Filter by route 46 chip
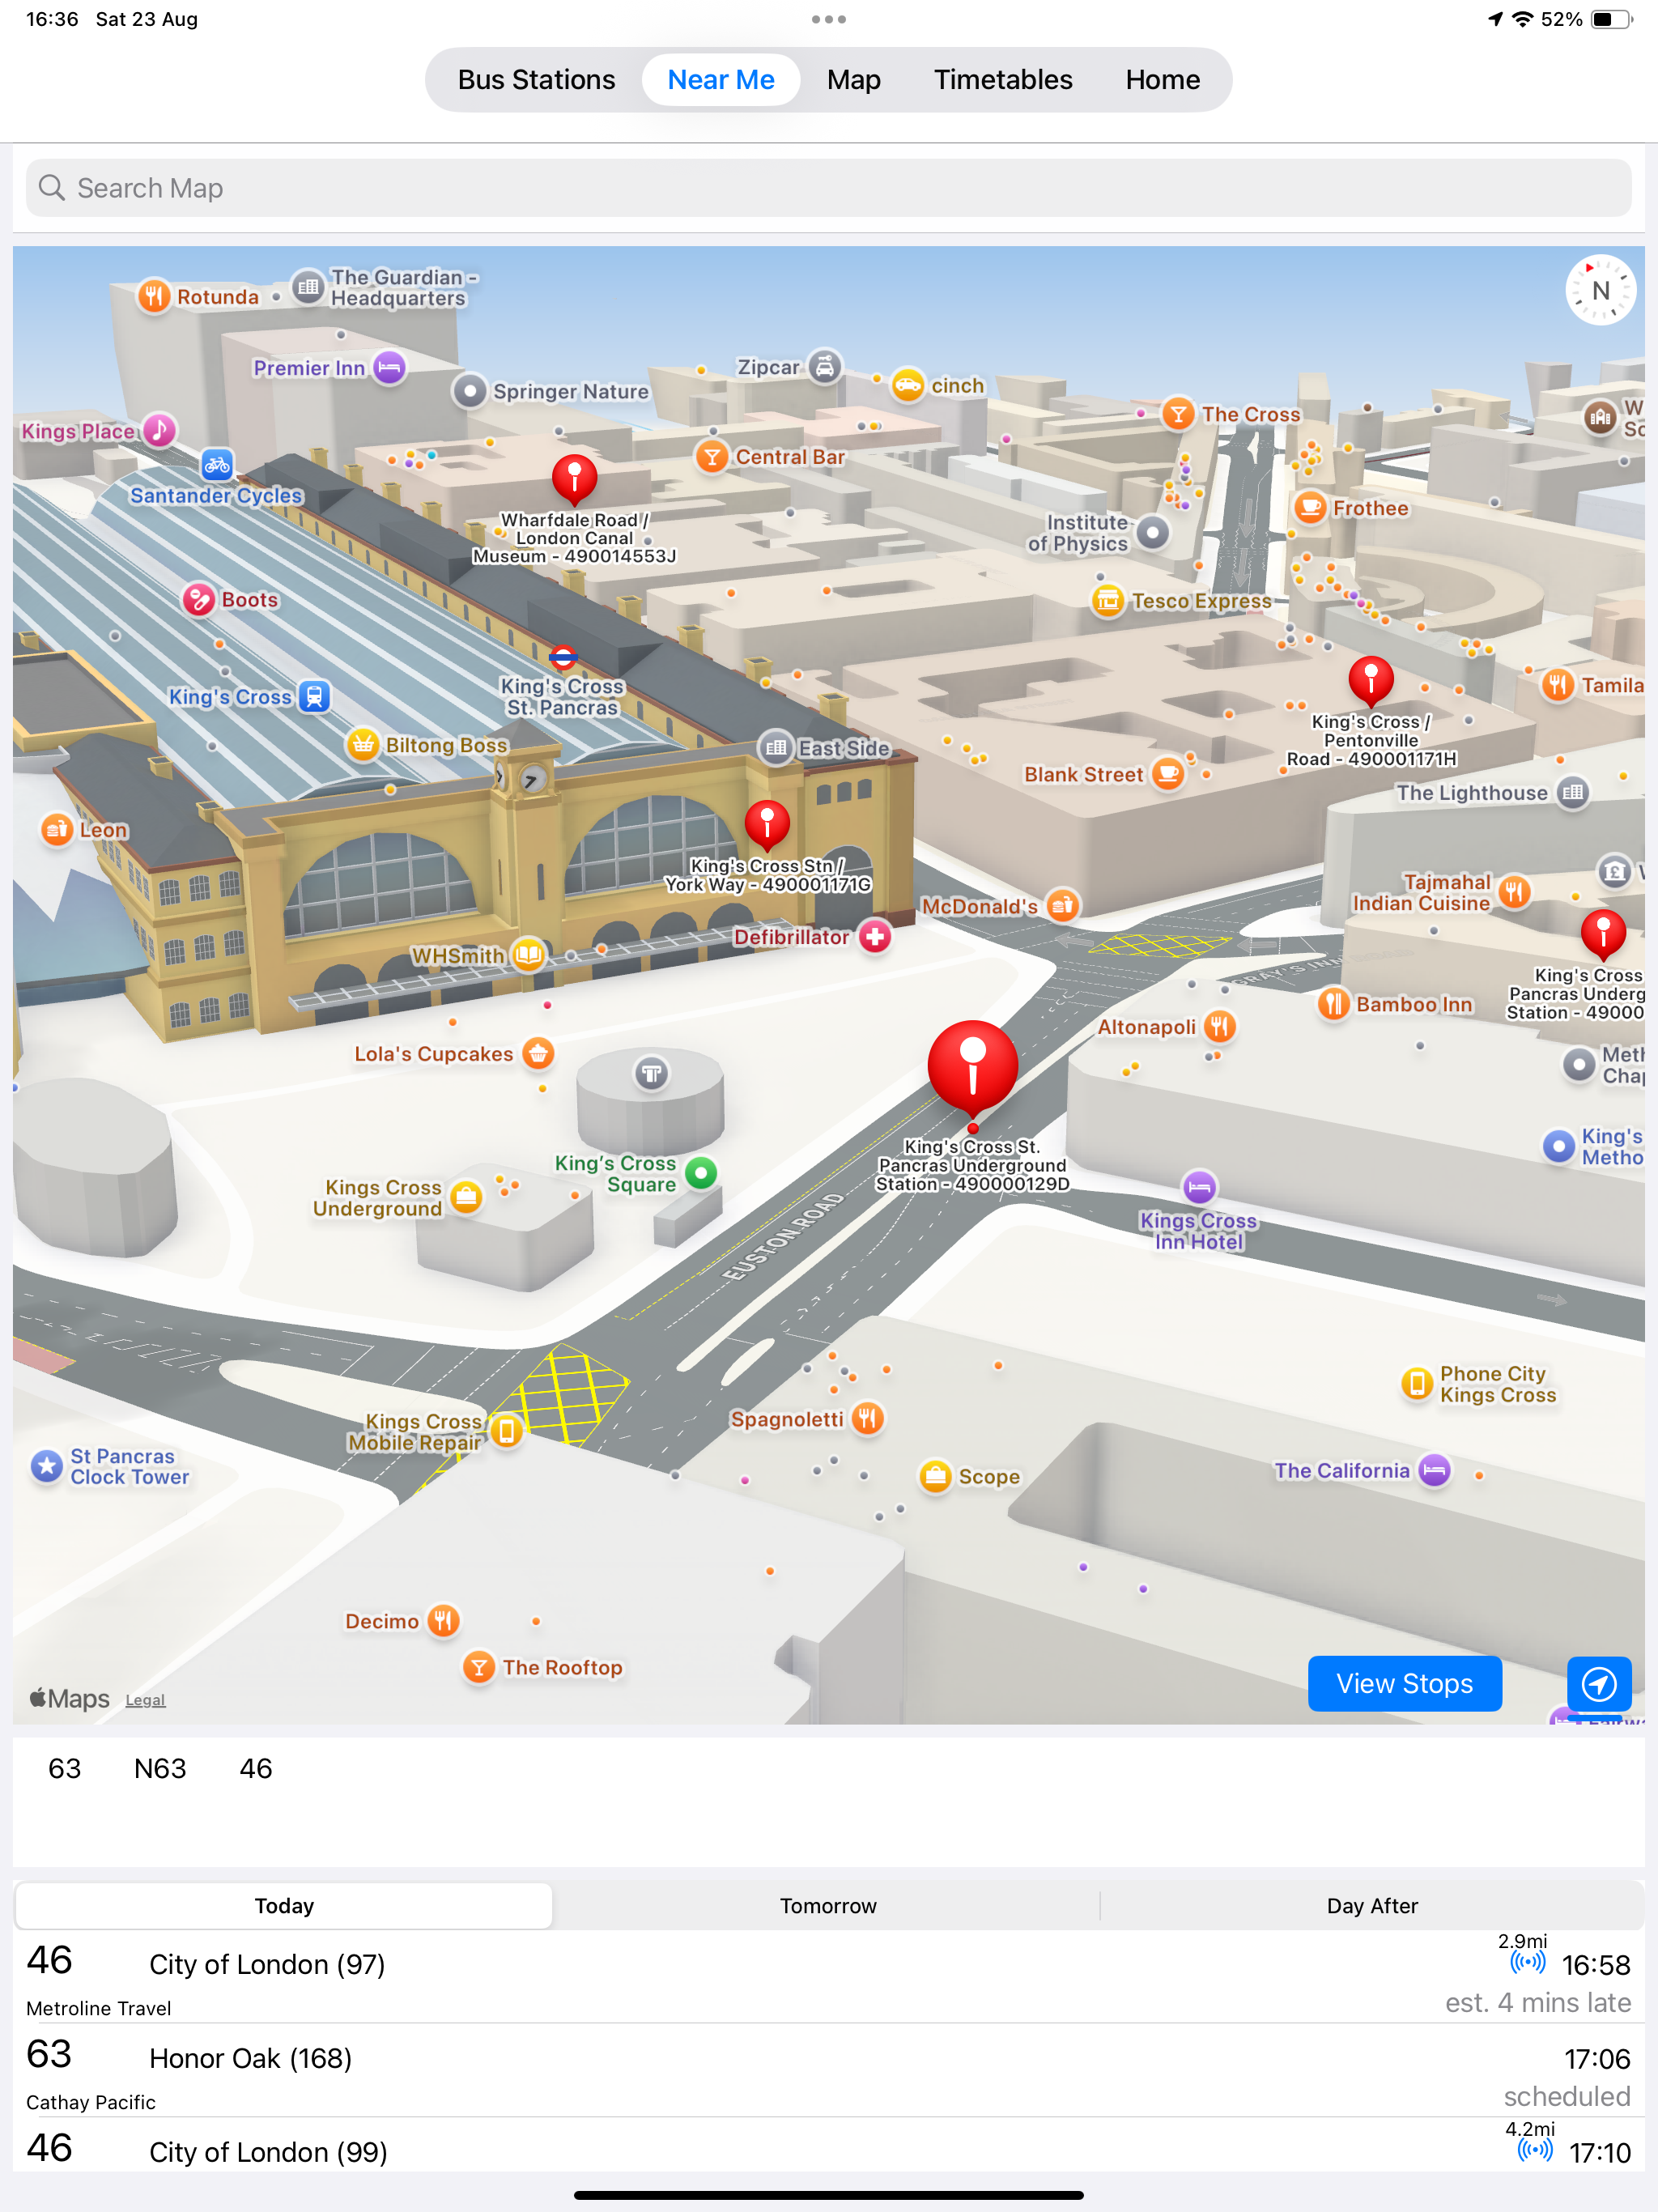The width and height of the screenshot is (1658, 2212). (x=256, y=1768)
